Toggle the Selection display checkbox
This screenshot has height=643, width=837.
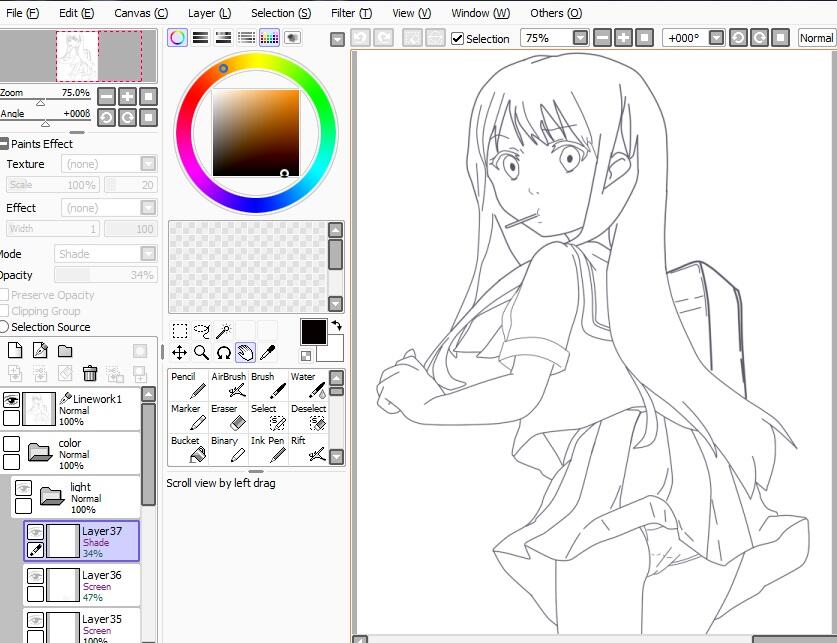[457, 38]
